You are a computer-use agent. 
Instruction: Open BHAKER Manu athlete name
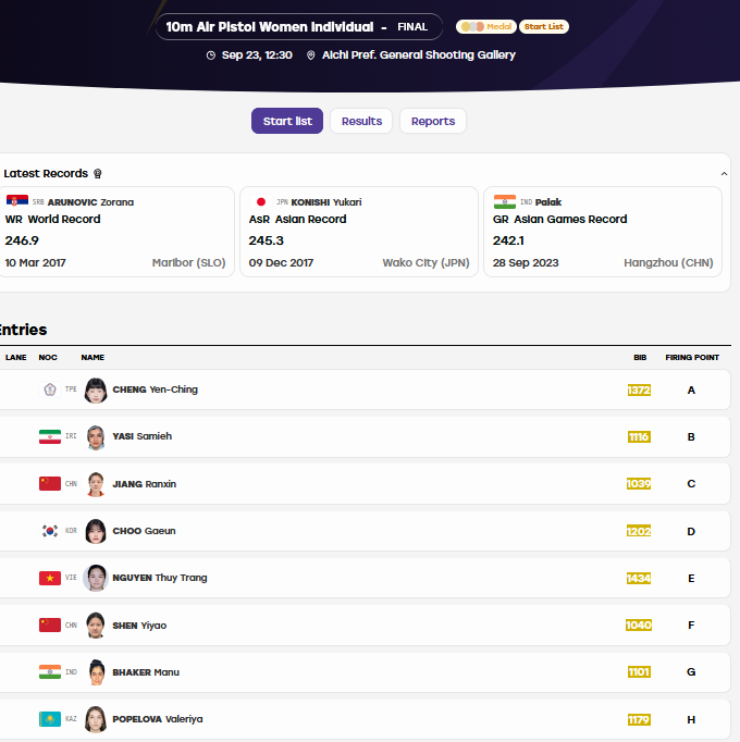pyautogui.click(x=146, y=672)
